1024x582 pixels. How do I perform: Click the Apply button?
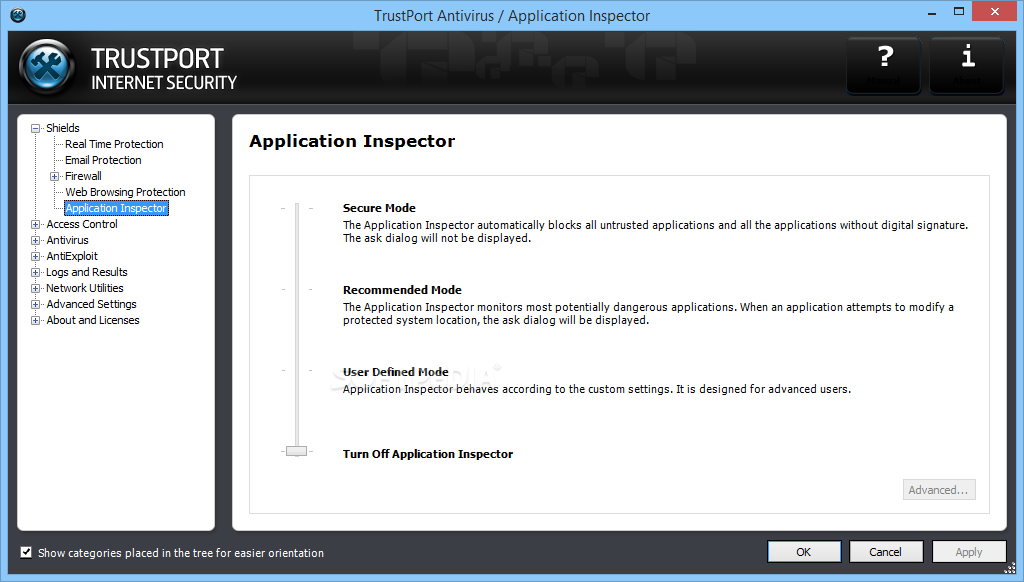click(x=968, y=552)
